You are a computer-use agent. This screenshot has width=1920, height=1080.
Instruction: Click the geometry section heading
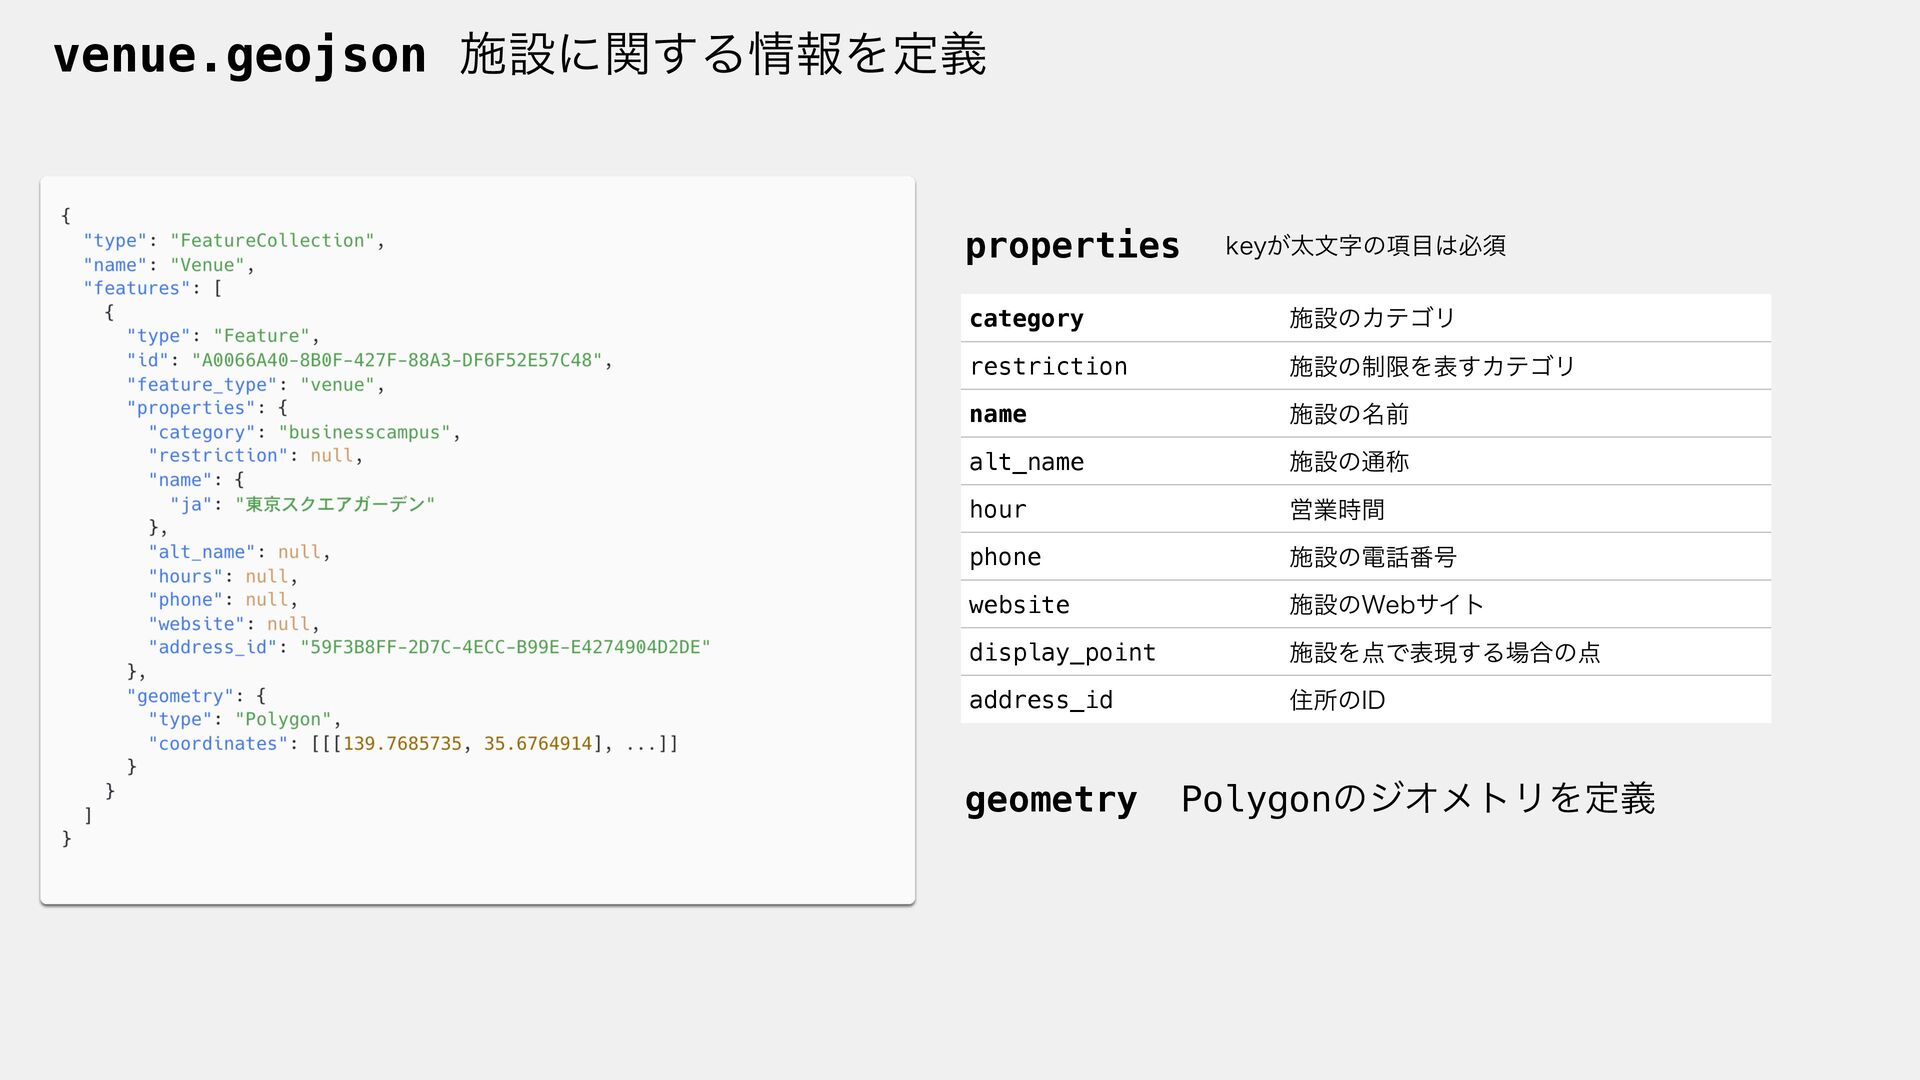tap(1051, 800)
